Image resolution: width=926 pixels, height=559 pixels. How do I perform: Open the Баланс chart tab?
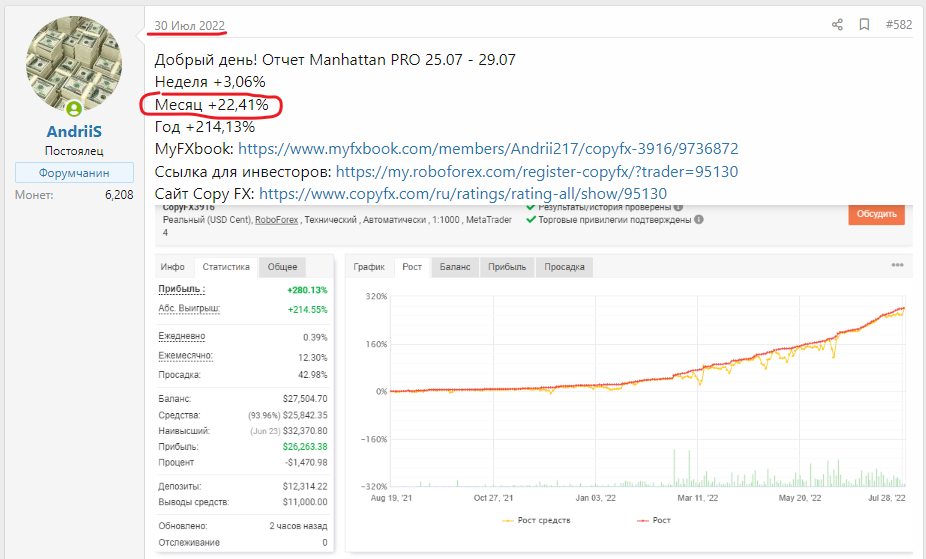click(x=455, y=267)
